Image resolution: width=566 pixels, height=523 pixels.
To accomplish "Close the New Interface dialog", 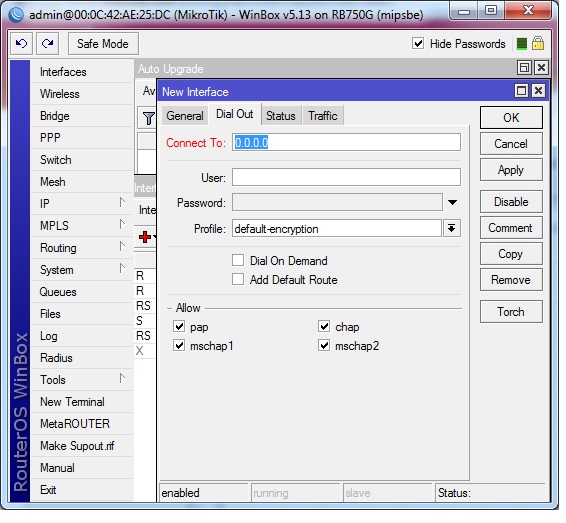I will click(x=539, y=91).
